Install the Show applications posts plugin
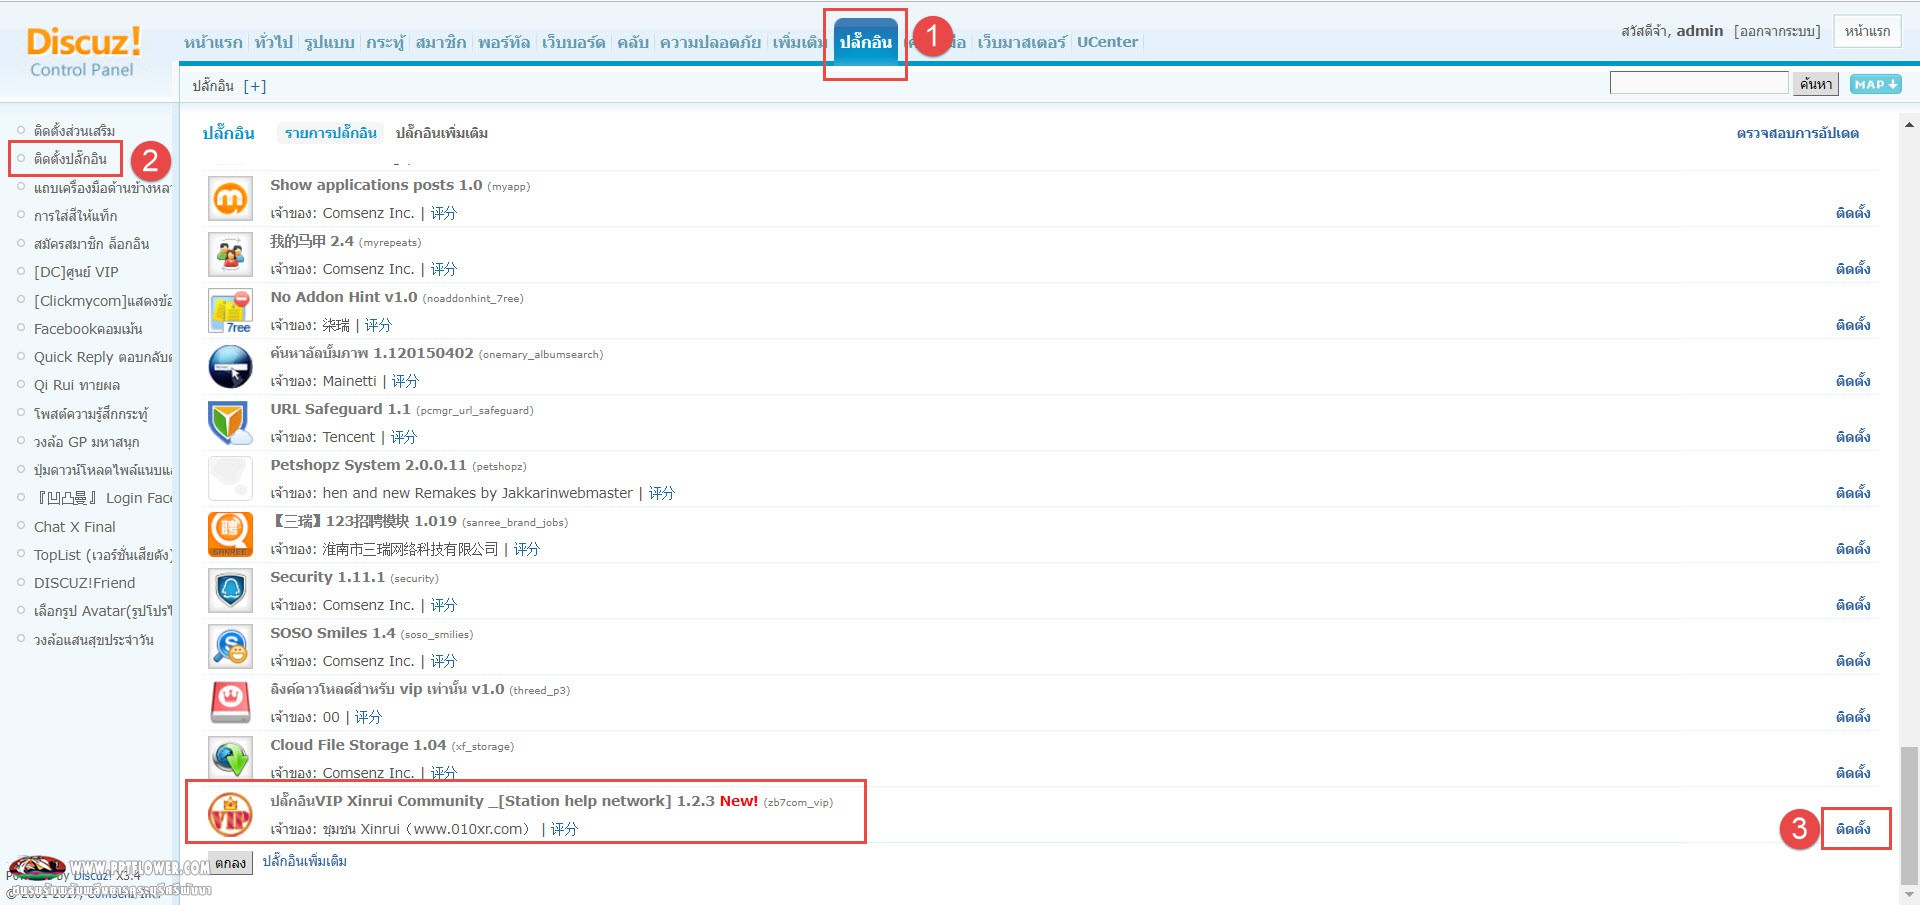The height and width of the screenshot is (905, 1920). pos(1852,213)
